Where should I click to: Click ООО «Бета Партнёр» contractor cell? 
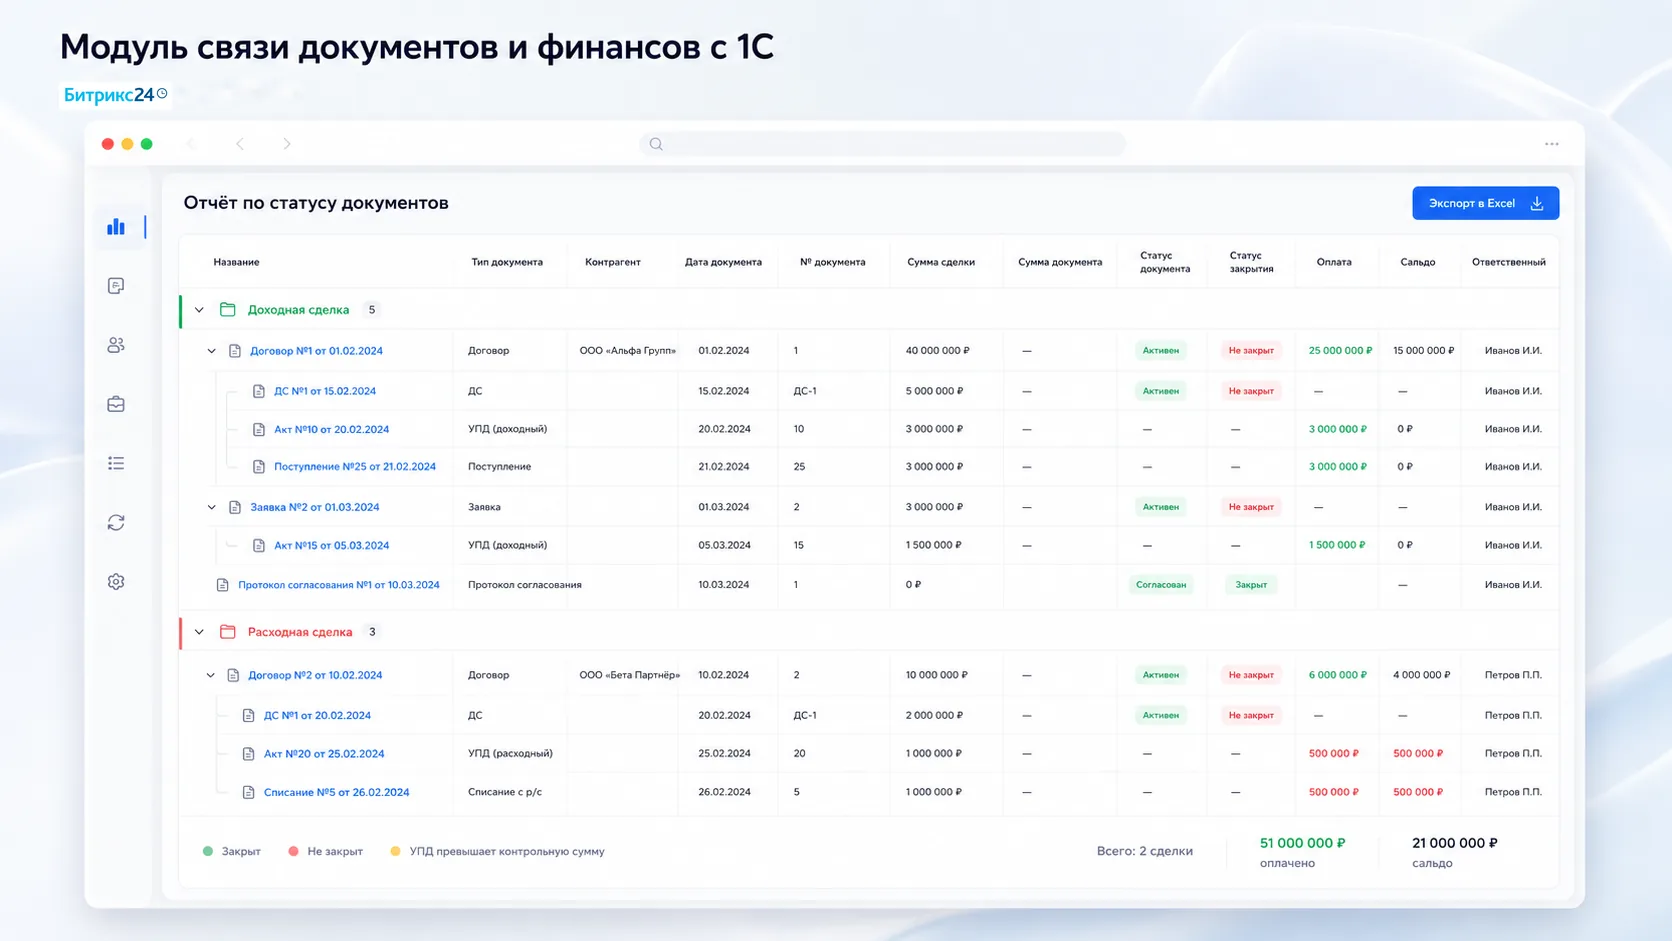pyautogui.click(x=629, y=675)
